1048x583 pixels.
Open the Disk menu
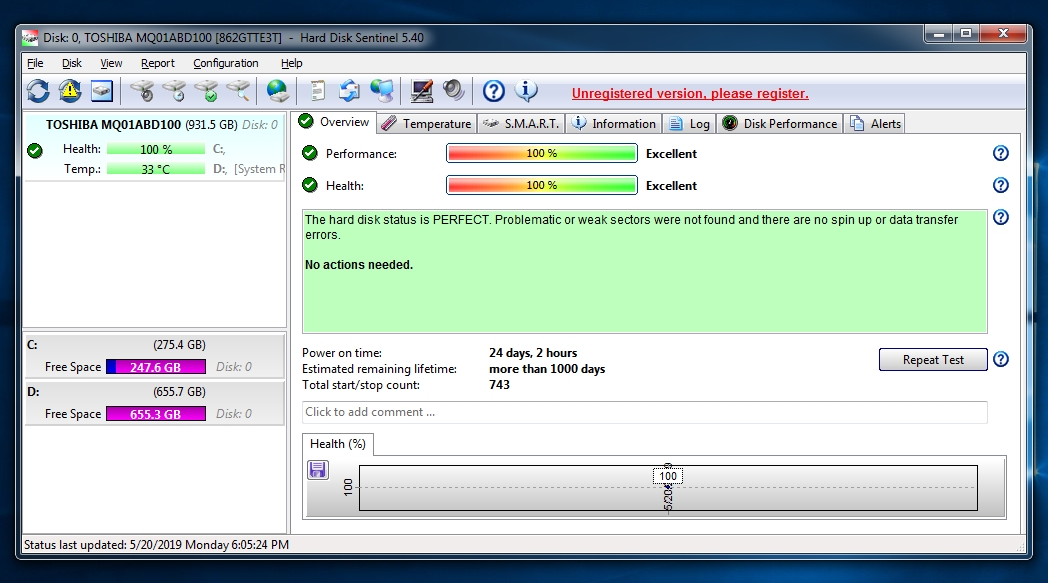point(72,63)
